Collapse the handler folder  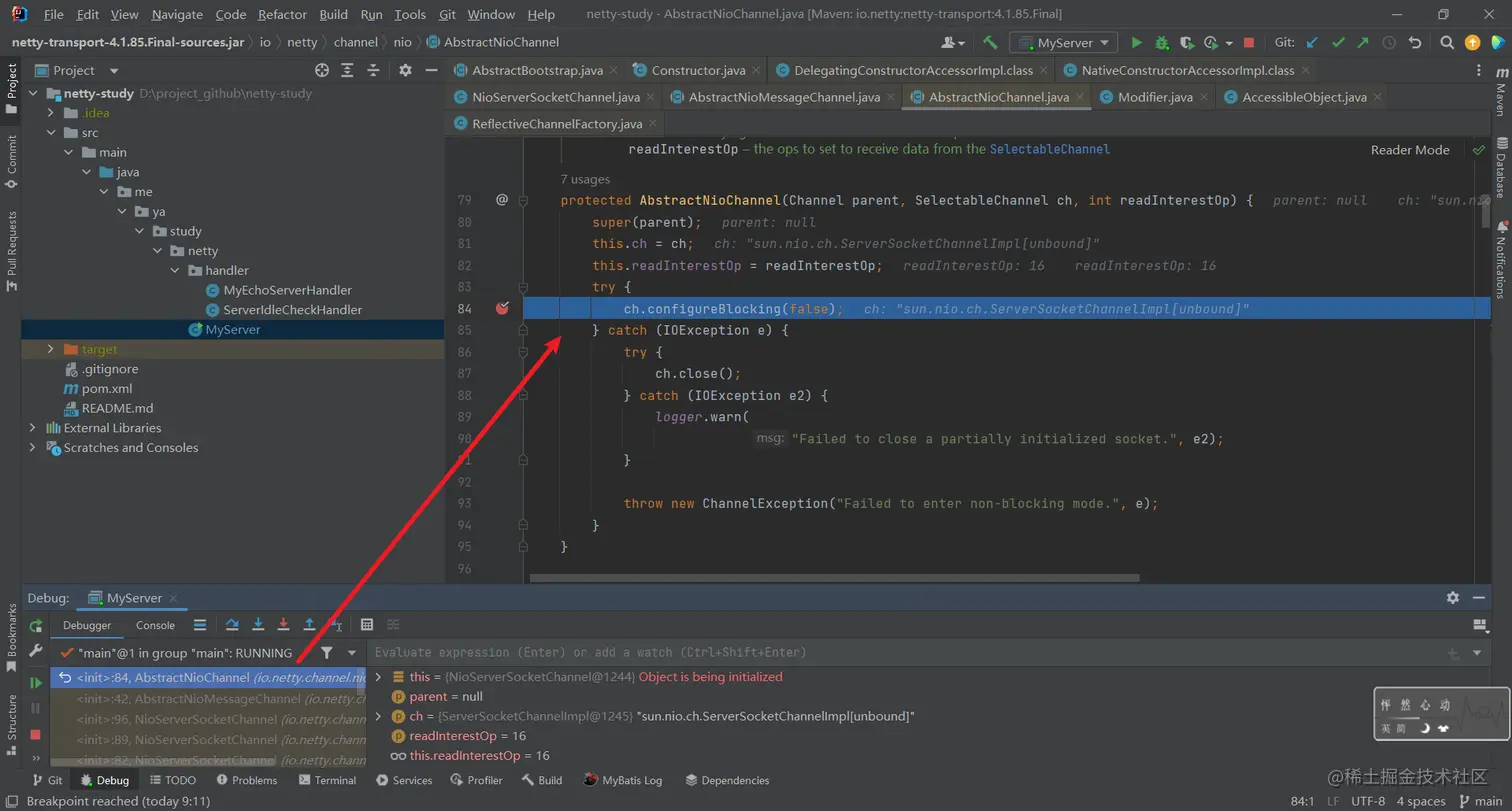click(x=175, y=271)
